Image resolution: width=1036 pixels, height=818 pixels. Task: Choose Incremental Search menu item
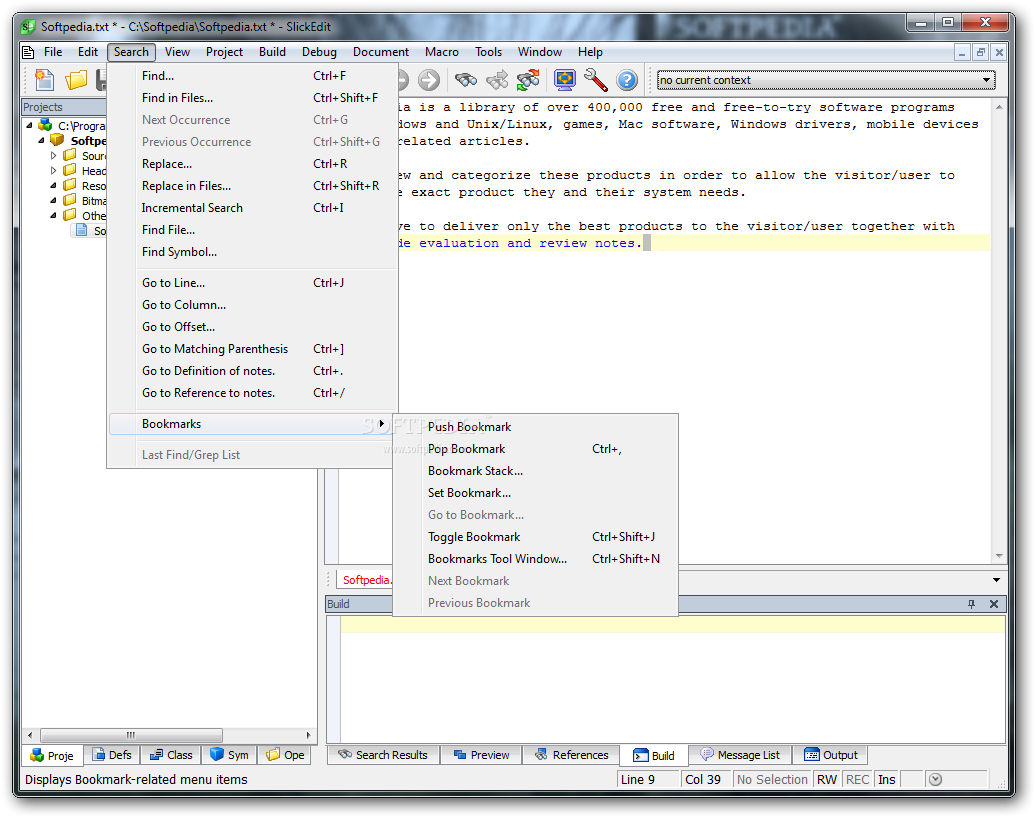point(253,208)
